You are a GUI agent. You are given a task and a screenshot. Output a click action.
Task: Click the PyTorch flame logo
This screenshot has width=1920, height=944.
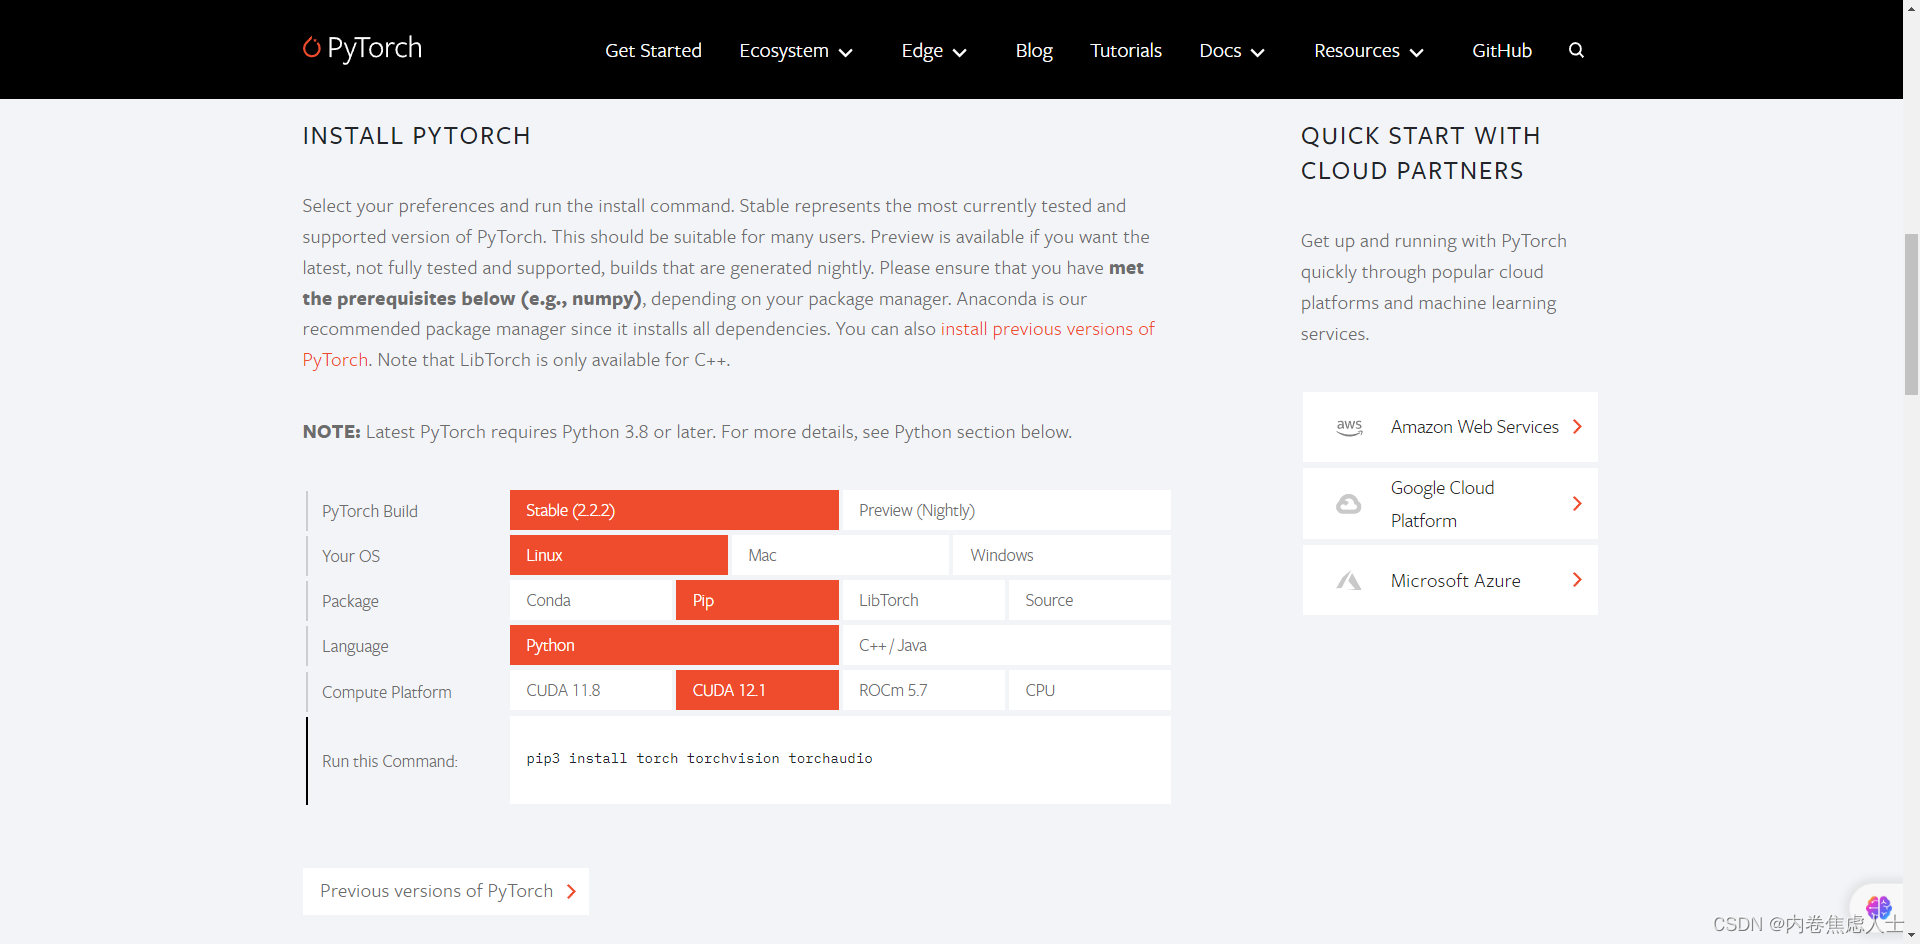click(x=312, y=48)
